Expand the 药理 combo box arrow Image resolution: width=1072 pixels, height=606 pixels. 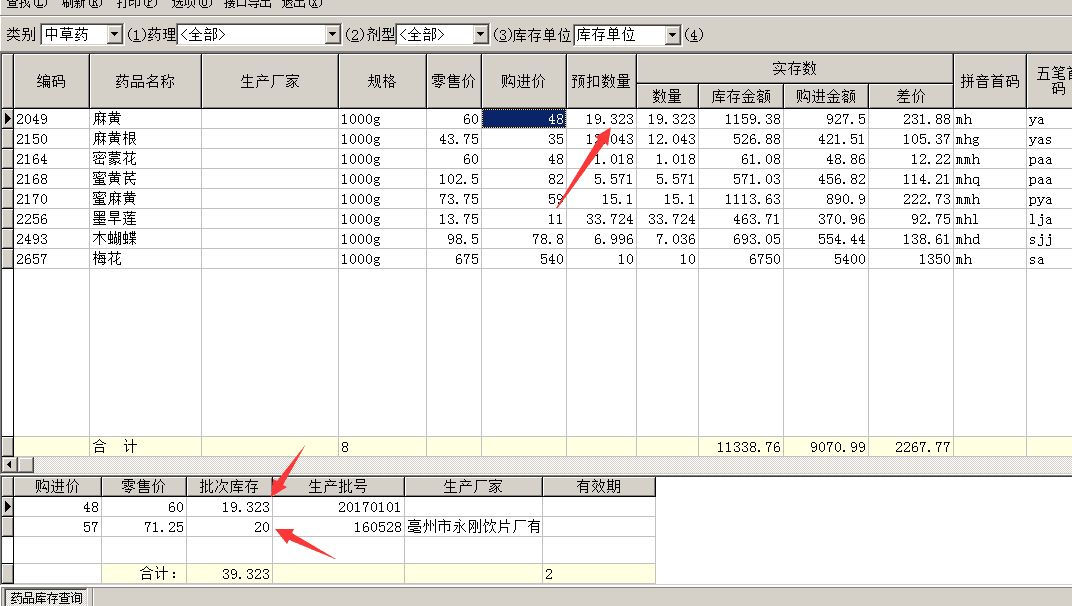(332, 34)
